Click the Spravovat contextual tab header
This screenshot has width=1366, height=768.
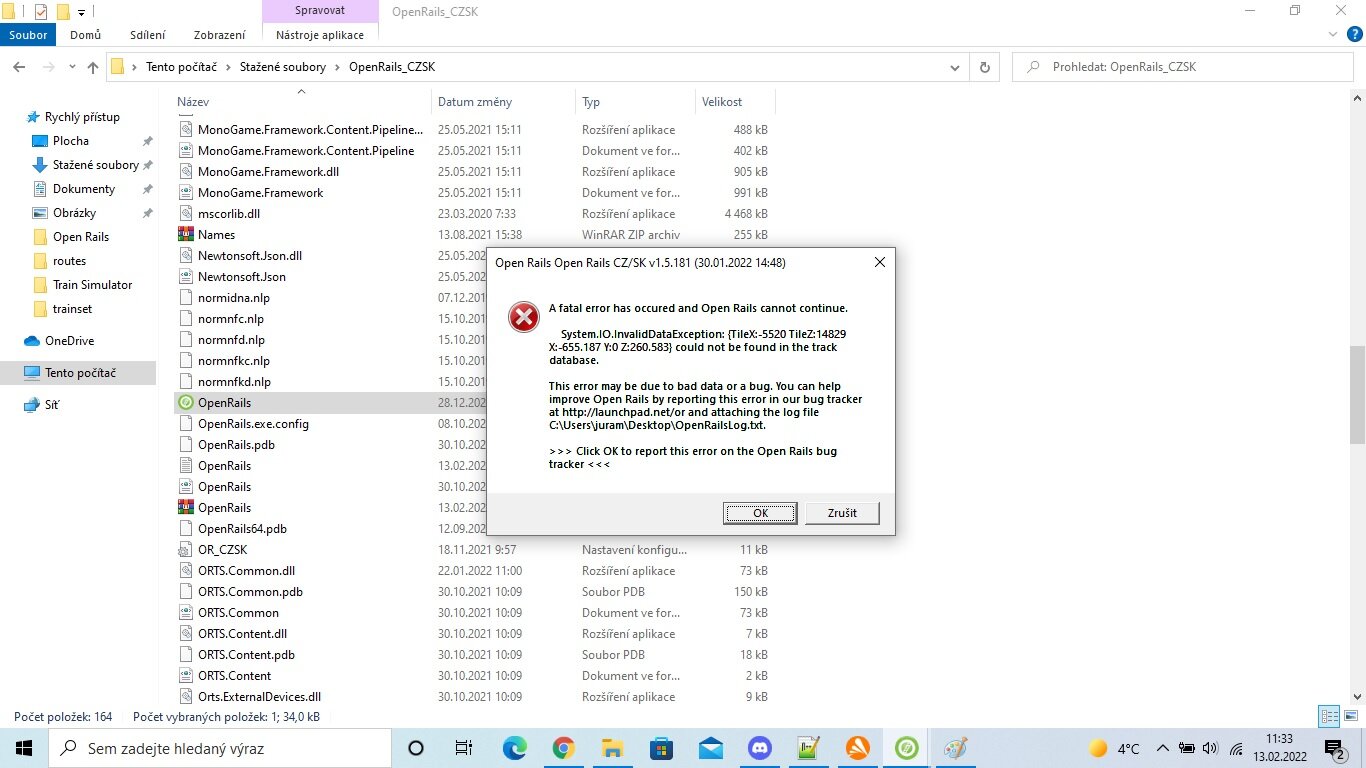[320, 11]
